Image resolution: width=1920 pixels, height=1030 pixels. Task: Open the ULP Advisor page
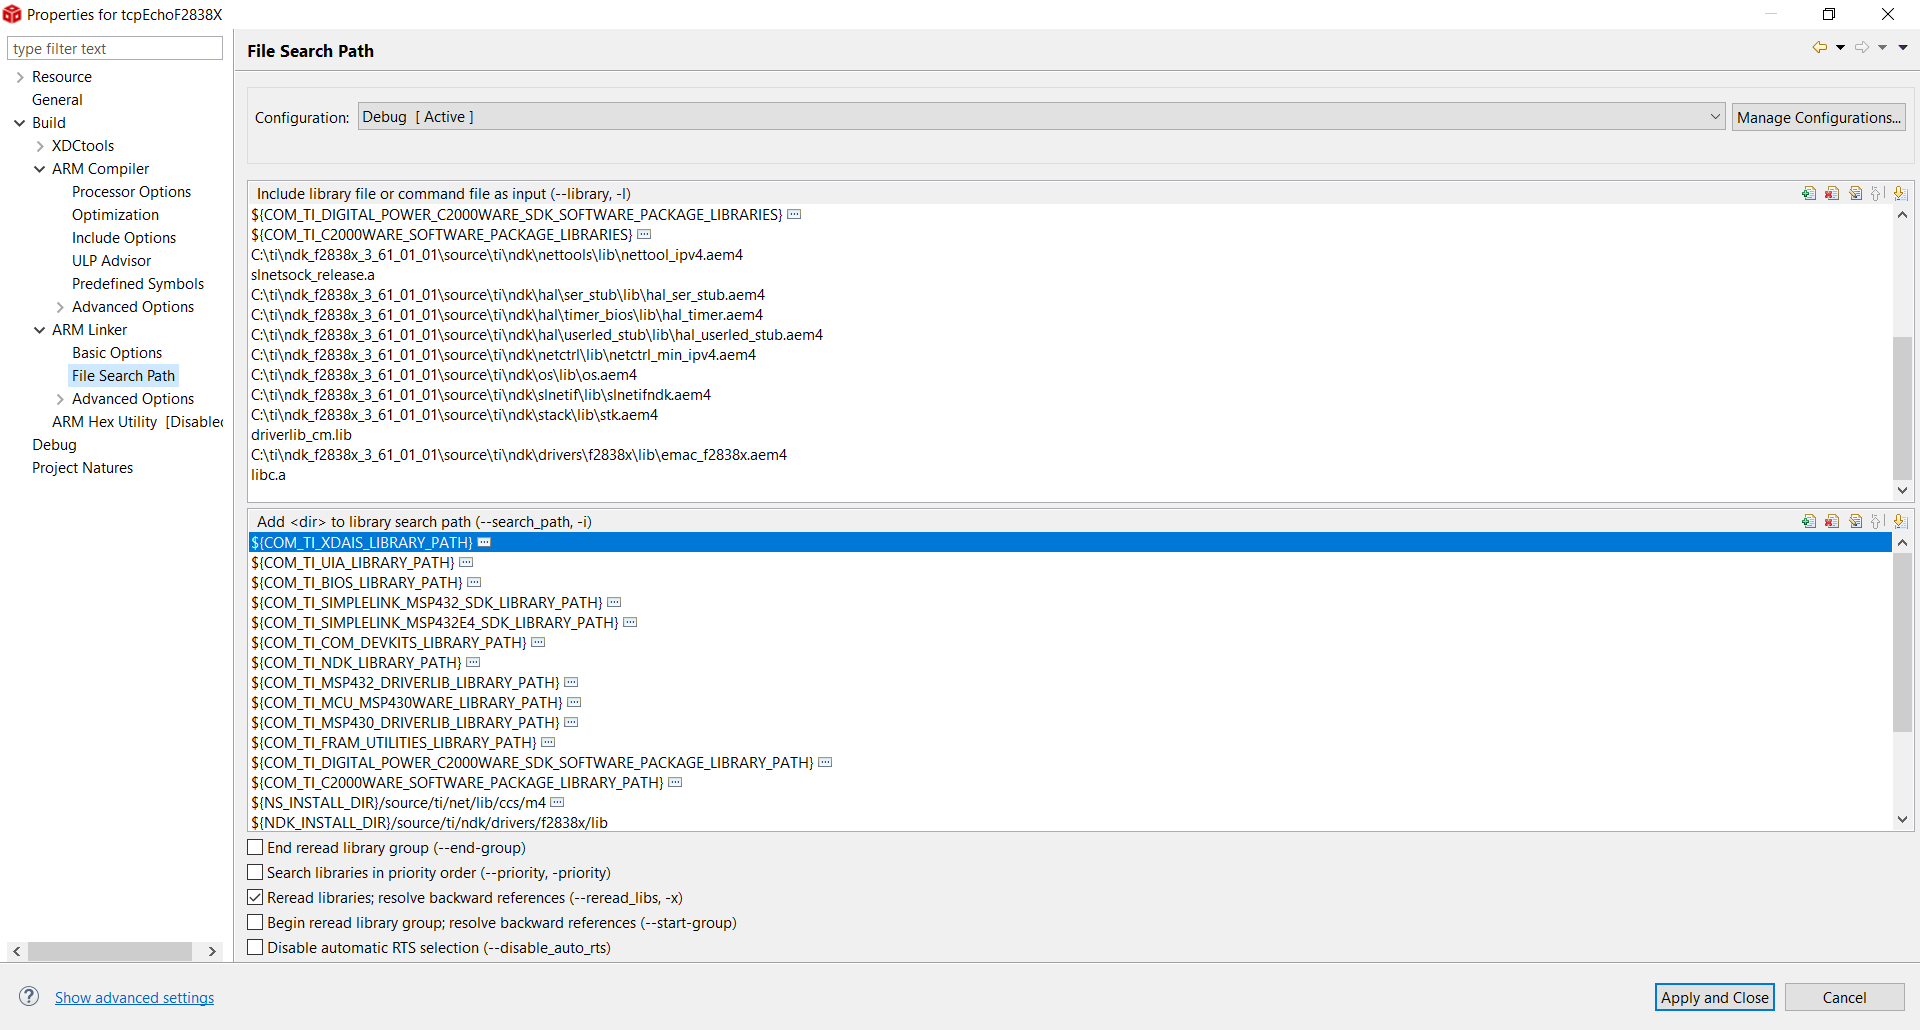tap(111, 261)
